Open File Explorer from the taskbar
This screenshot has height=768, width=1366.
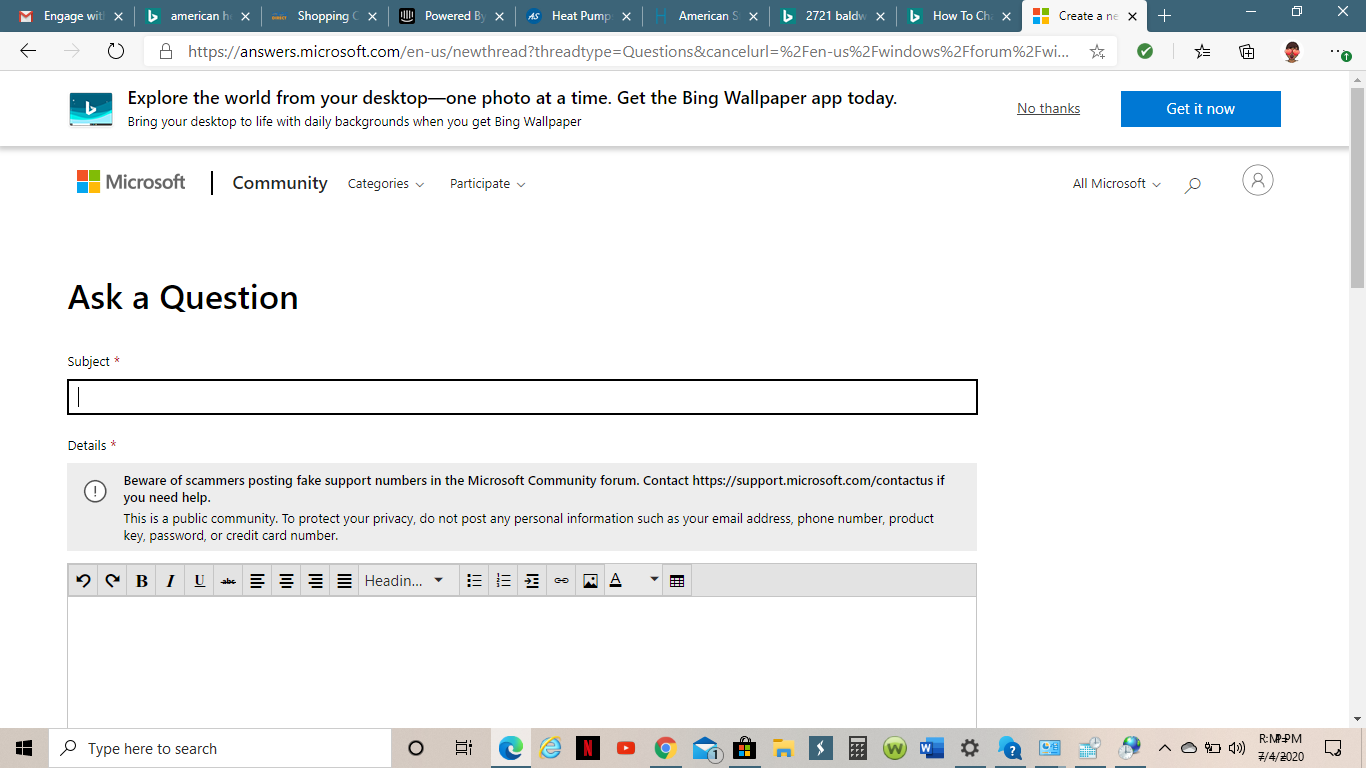[x=782, y=748]
